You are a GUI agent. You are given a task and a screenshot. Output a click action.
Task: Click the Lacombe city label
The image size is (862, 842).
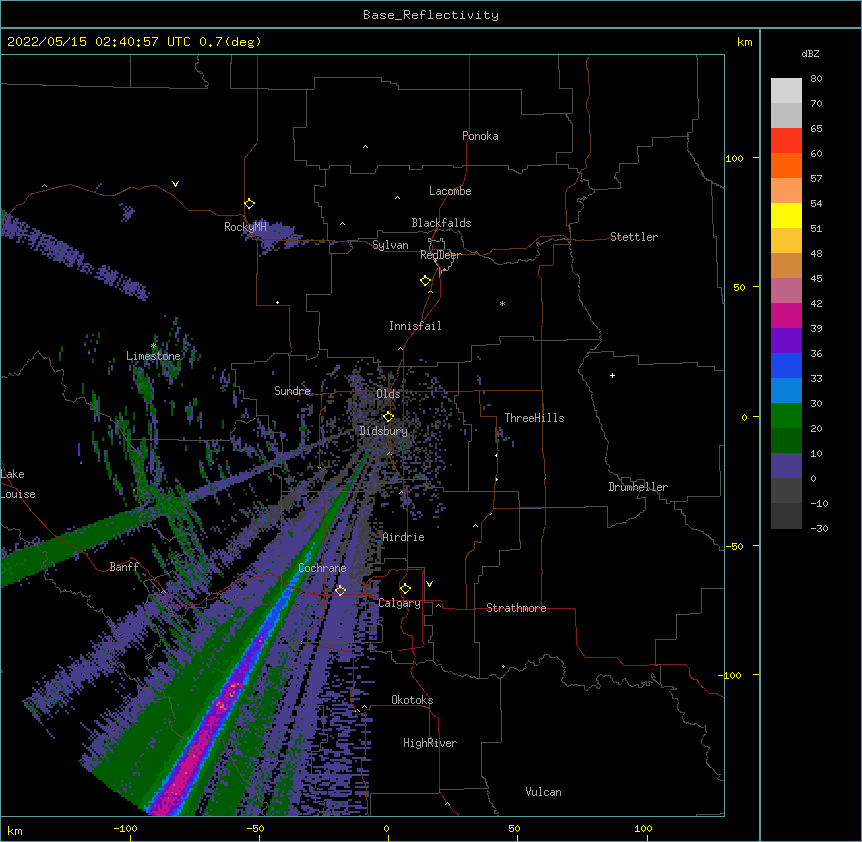pos(450,191)
